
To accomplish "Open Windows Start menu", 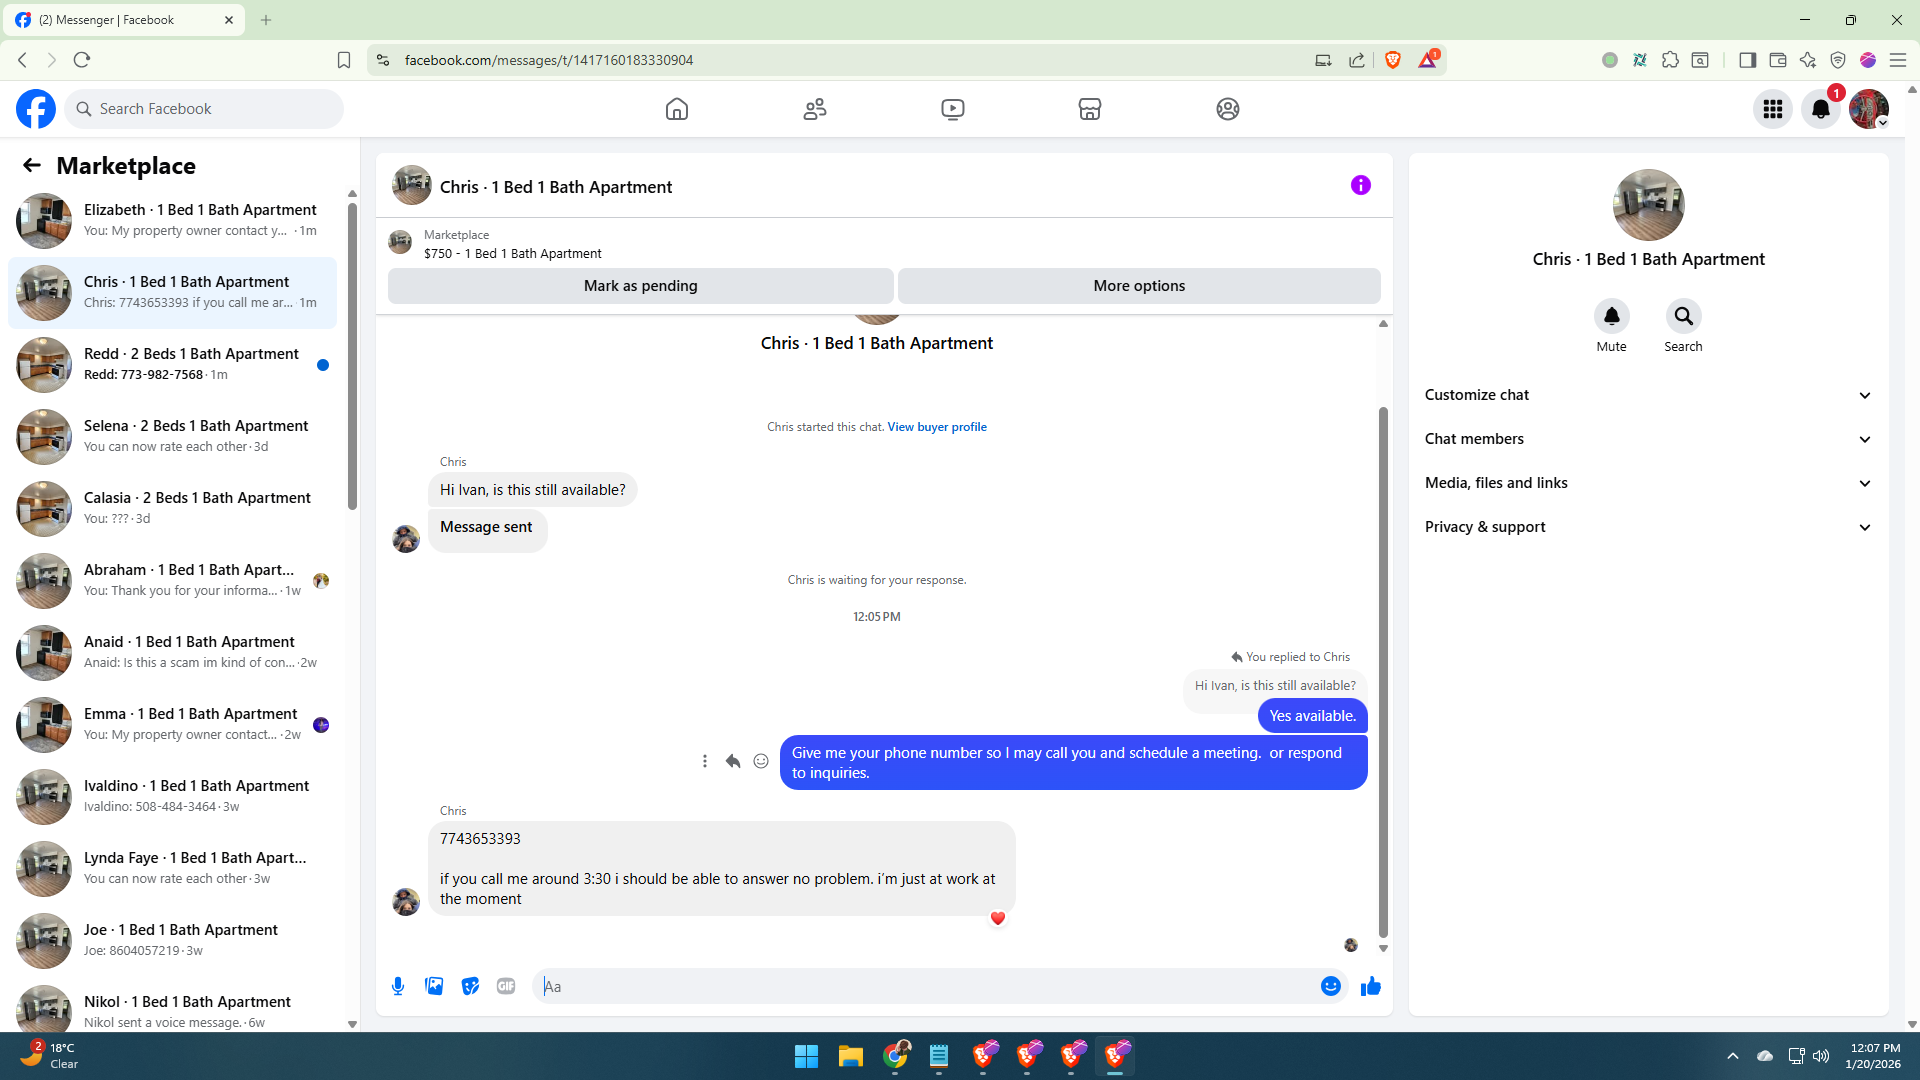I will pyautogui.click(x=806, y=1056).
